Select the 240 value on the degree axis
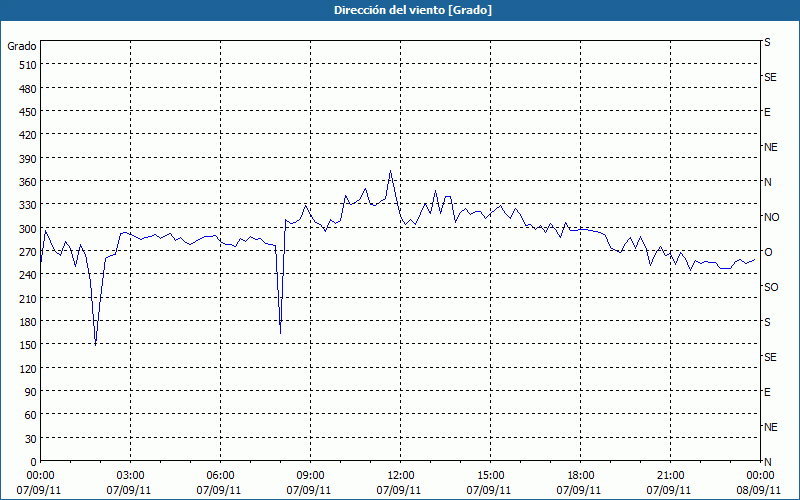The height and width of the screenshot is (500, 800). pyautogui.click(x=28, y=275)
